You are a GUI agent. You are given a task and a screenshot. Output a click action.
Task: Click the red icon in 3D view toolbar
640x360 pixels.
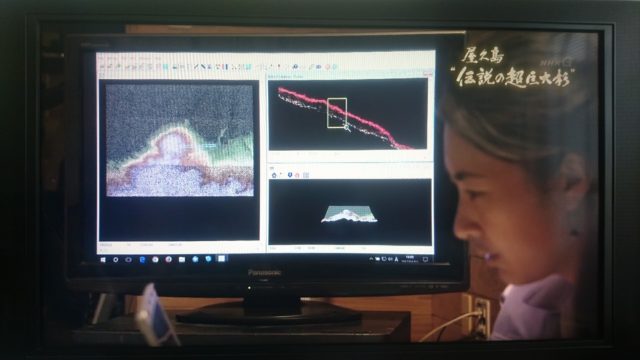[x=298, y=175]
